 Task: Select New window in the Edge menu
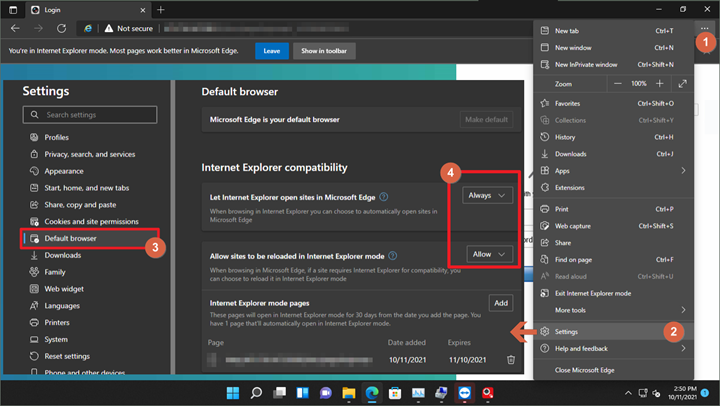tap(613, 48)
